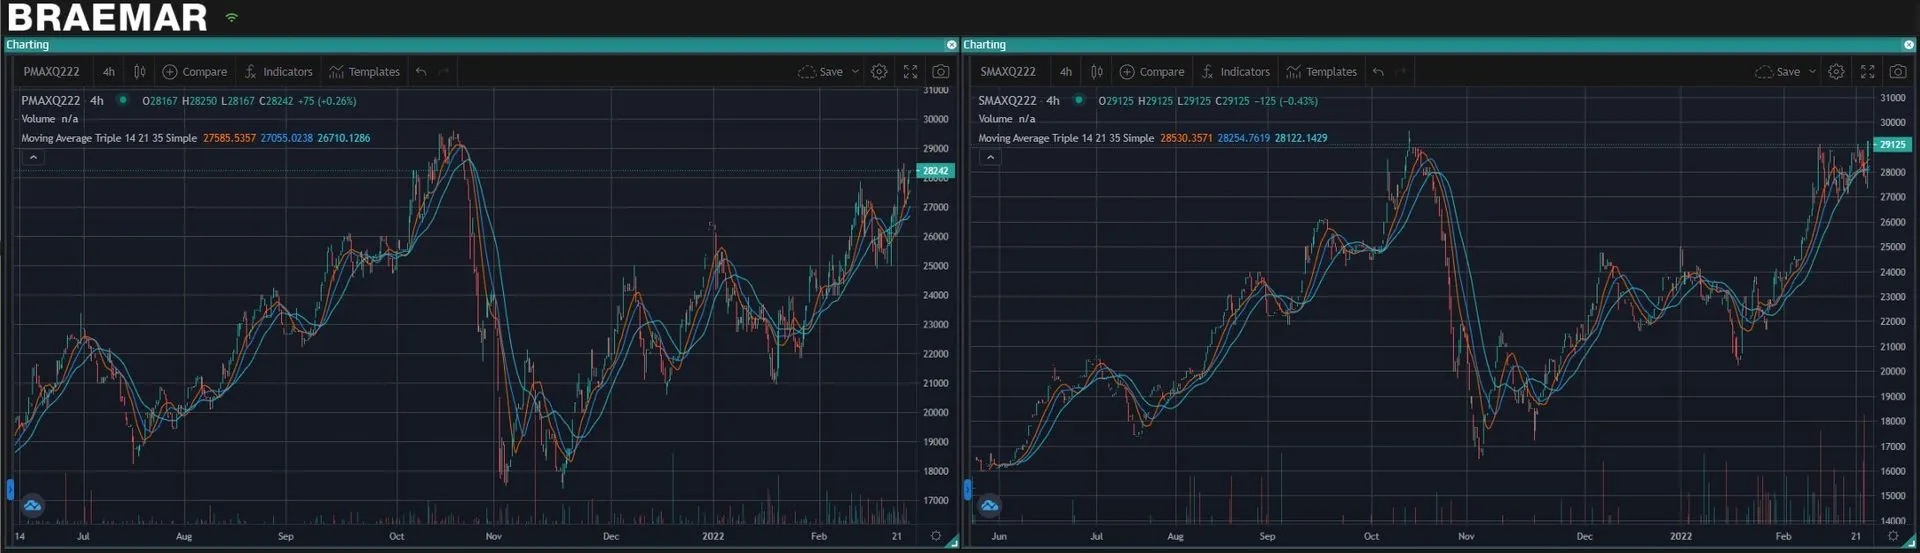Open Templates dropdown in right chart

tap(1321, 72)
